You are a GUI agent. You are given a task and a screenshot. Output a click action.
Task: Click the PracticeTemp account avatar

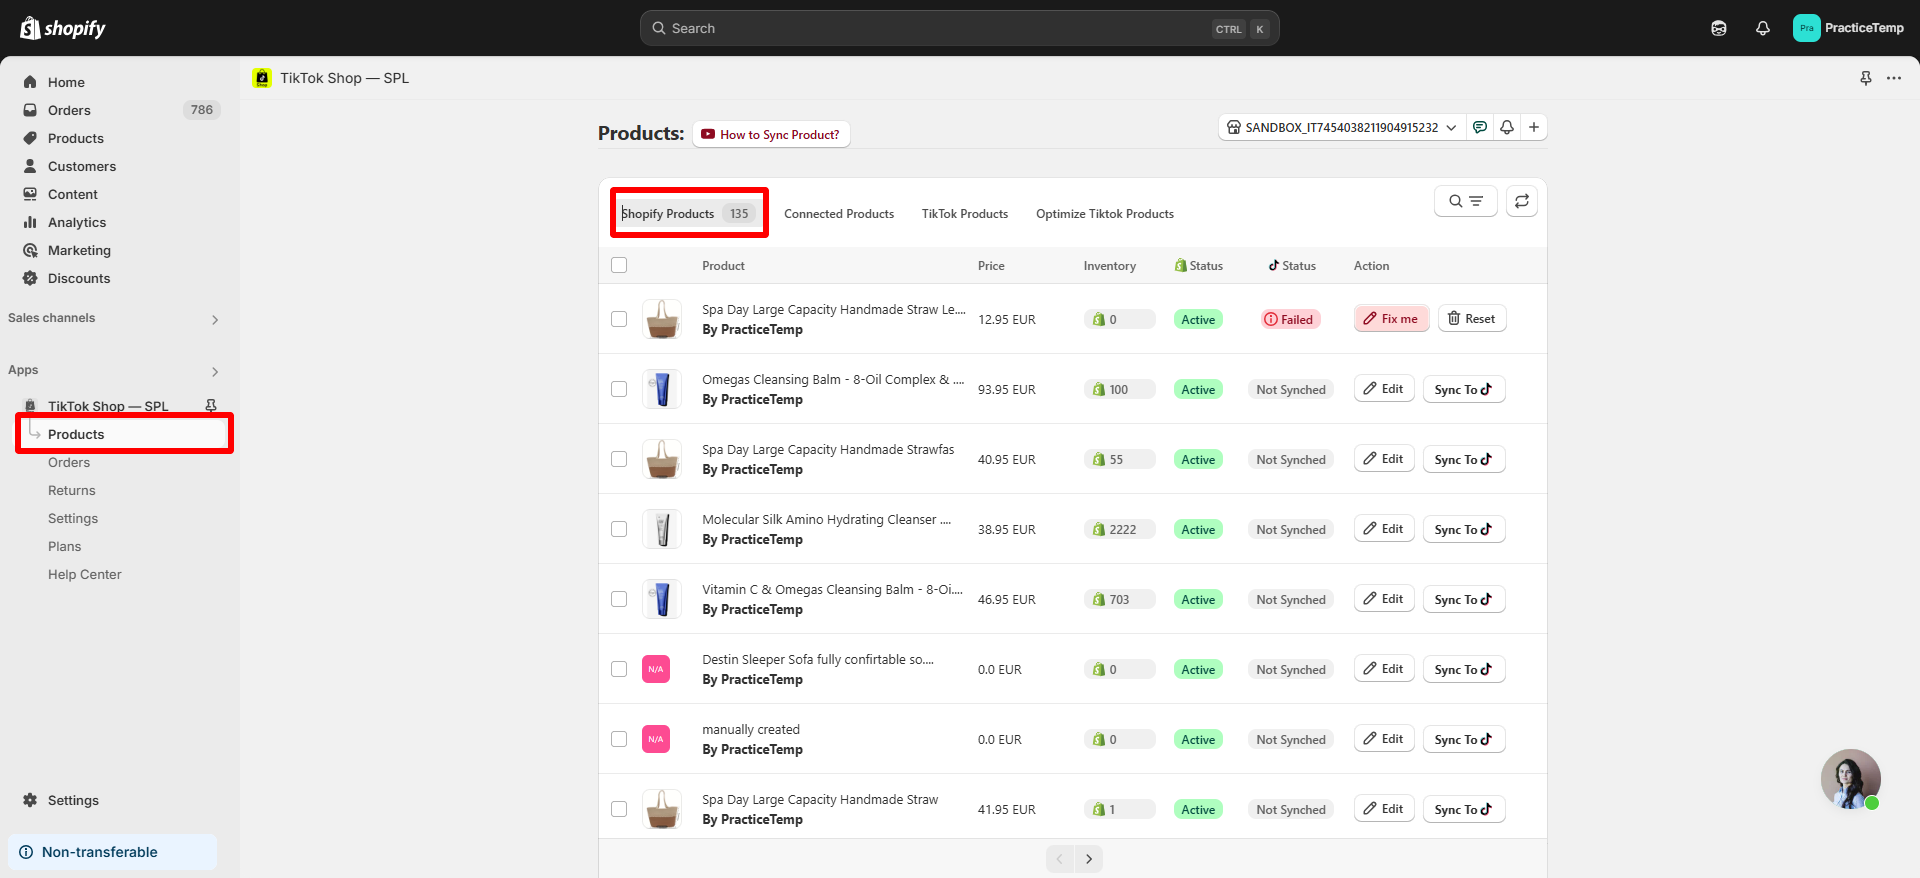pyautogui.click(x=1806, y=28)
